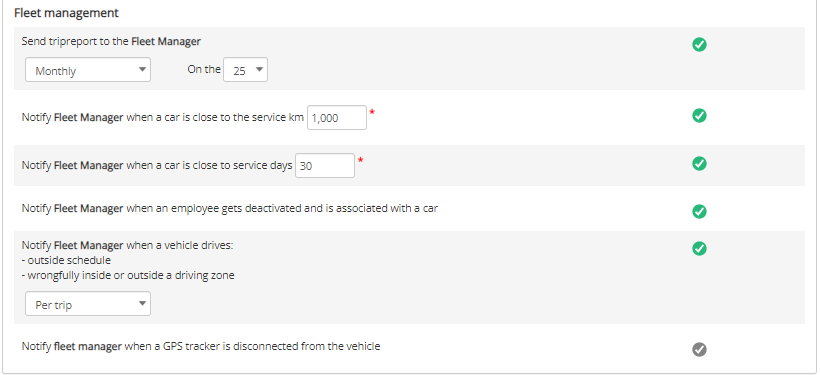This screenshot has width=820, height=375.
Task: Toggle the tripreport green checkmark icon
Action: 699,45
